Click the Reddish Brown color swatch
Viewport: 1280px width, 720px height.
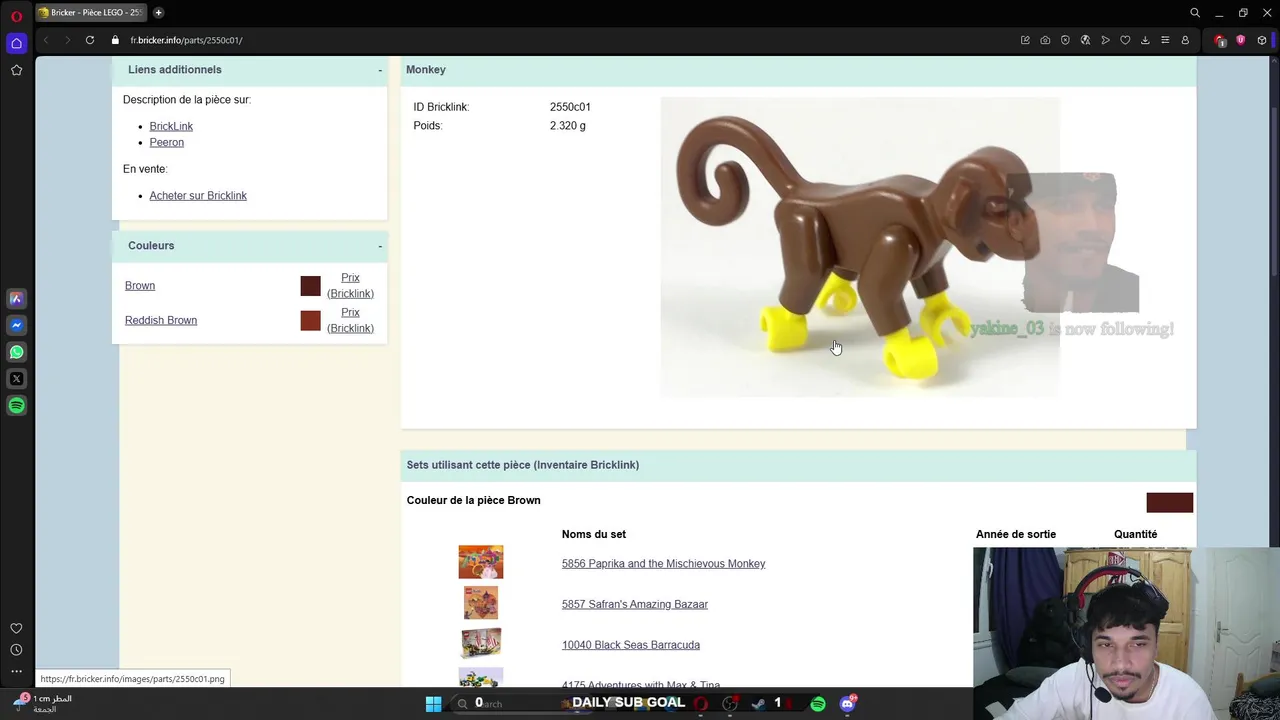310,321
